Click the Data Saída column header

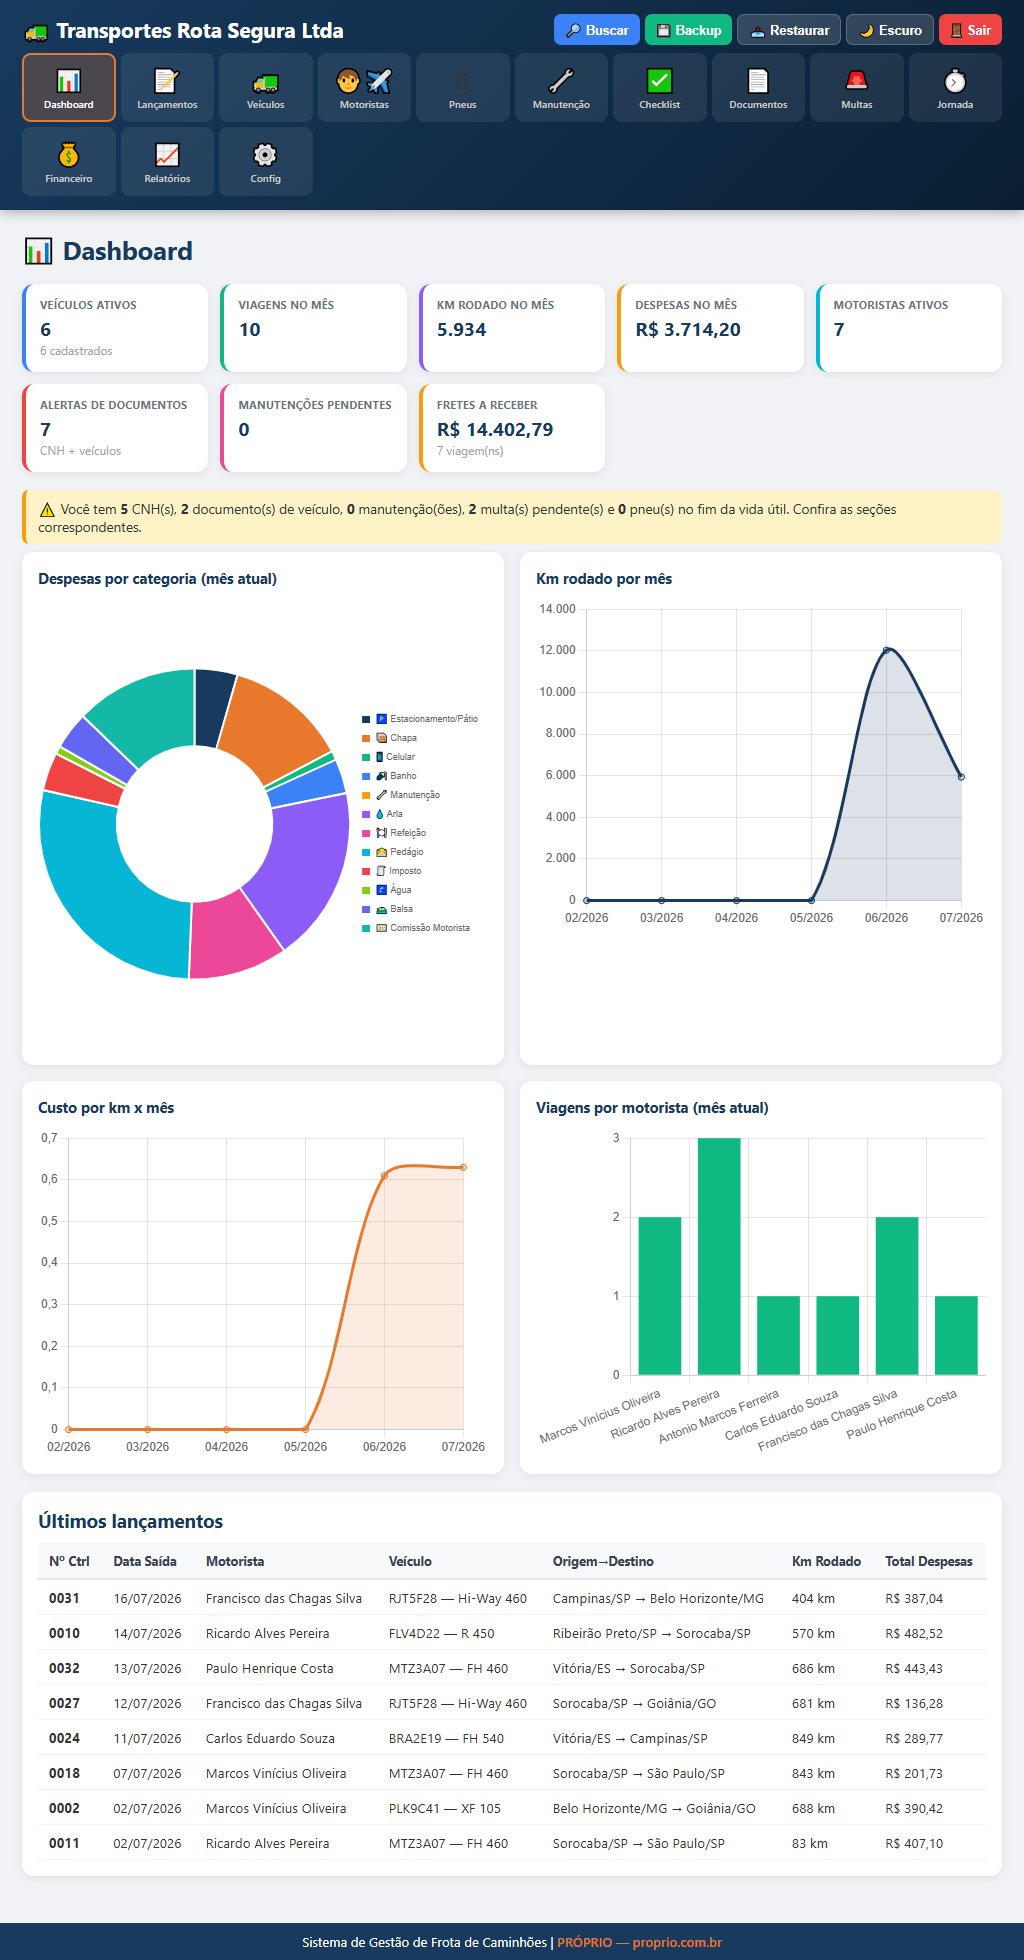tap(145, 1561)
